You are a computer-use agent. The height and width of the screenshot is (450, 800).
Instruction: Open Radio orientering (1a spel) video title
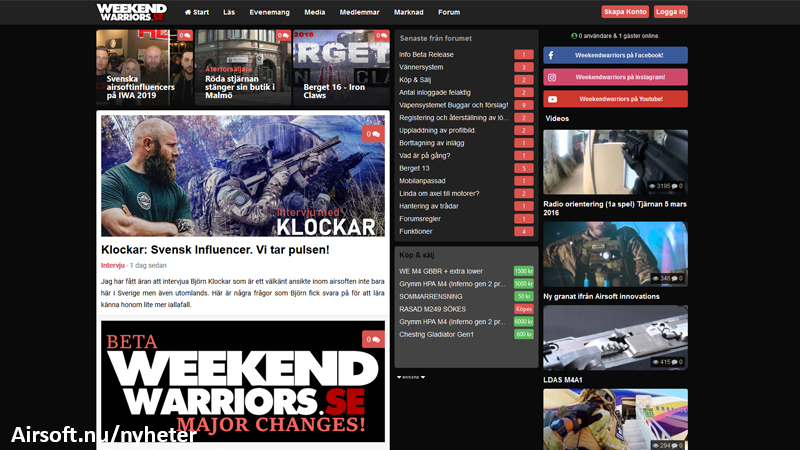[x=615, y=208]
